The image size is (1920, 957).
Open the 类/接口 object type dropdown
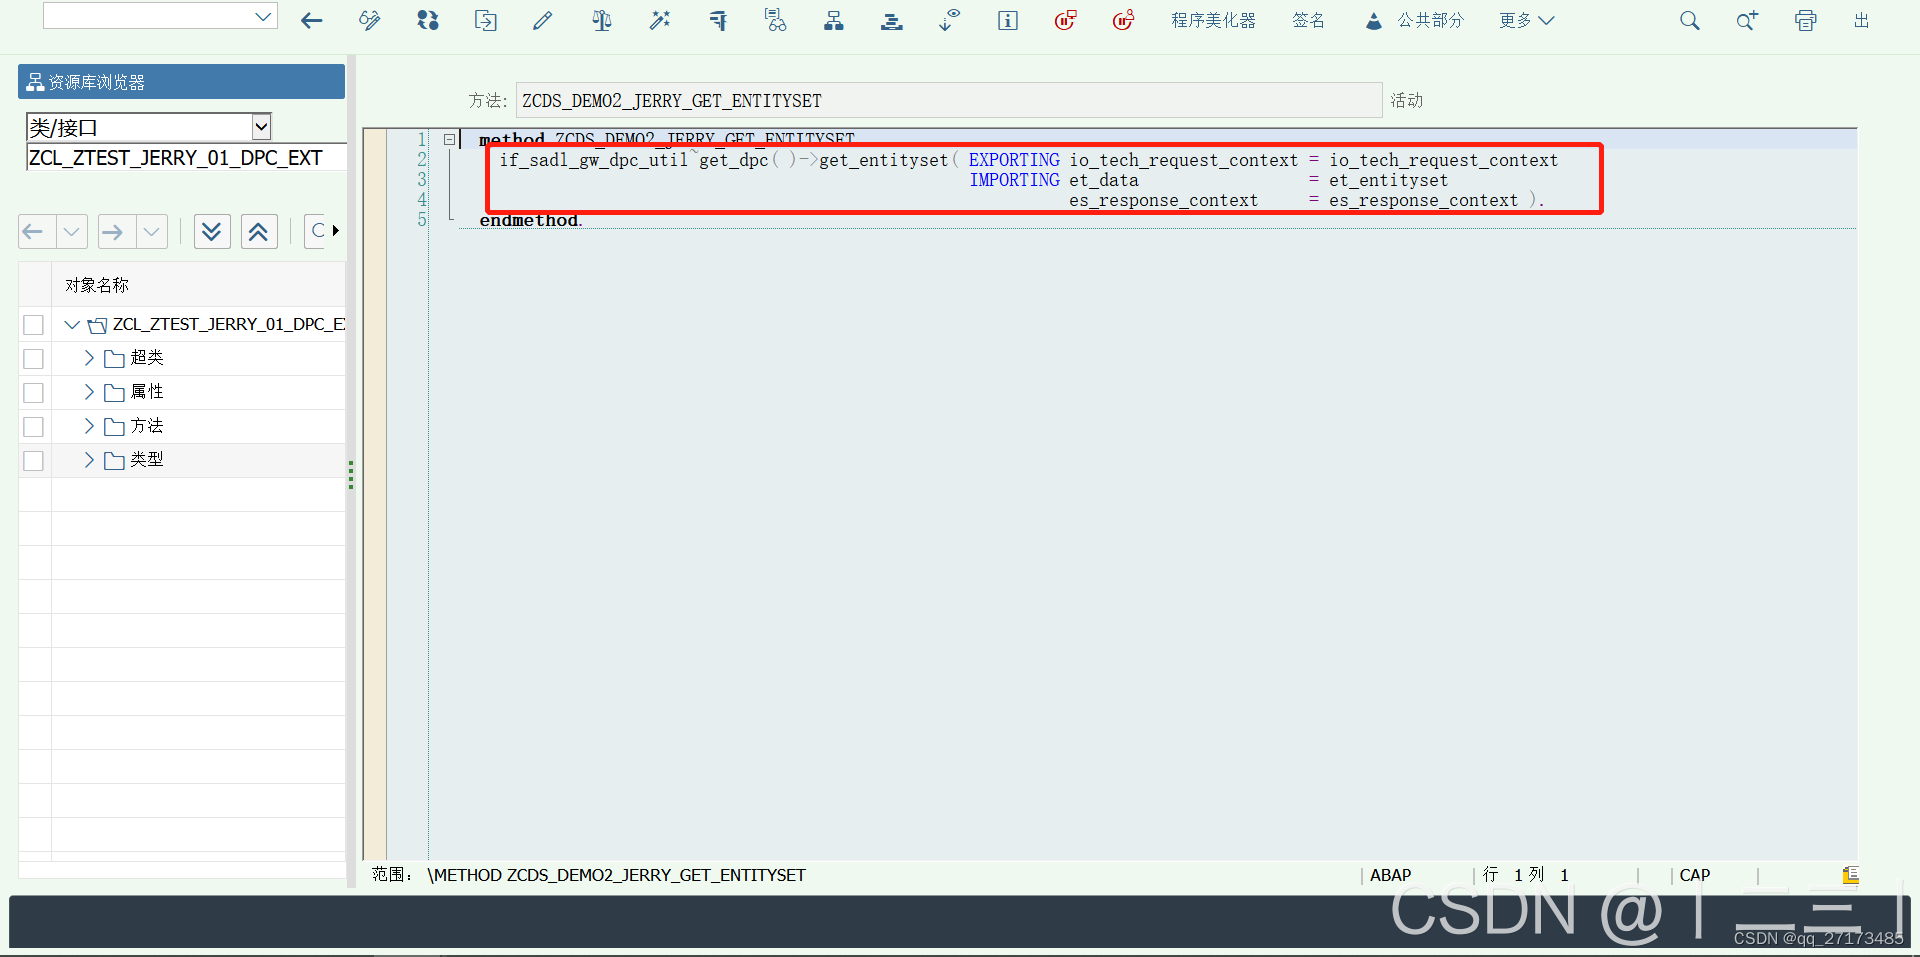tap(261, 126)
